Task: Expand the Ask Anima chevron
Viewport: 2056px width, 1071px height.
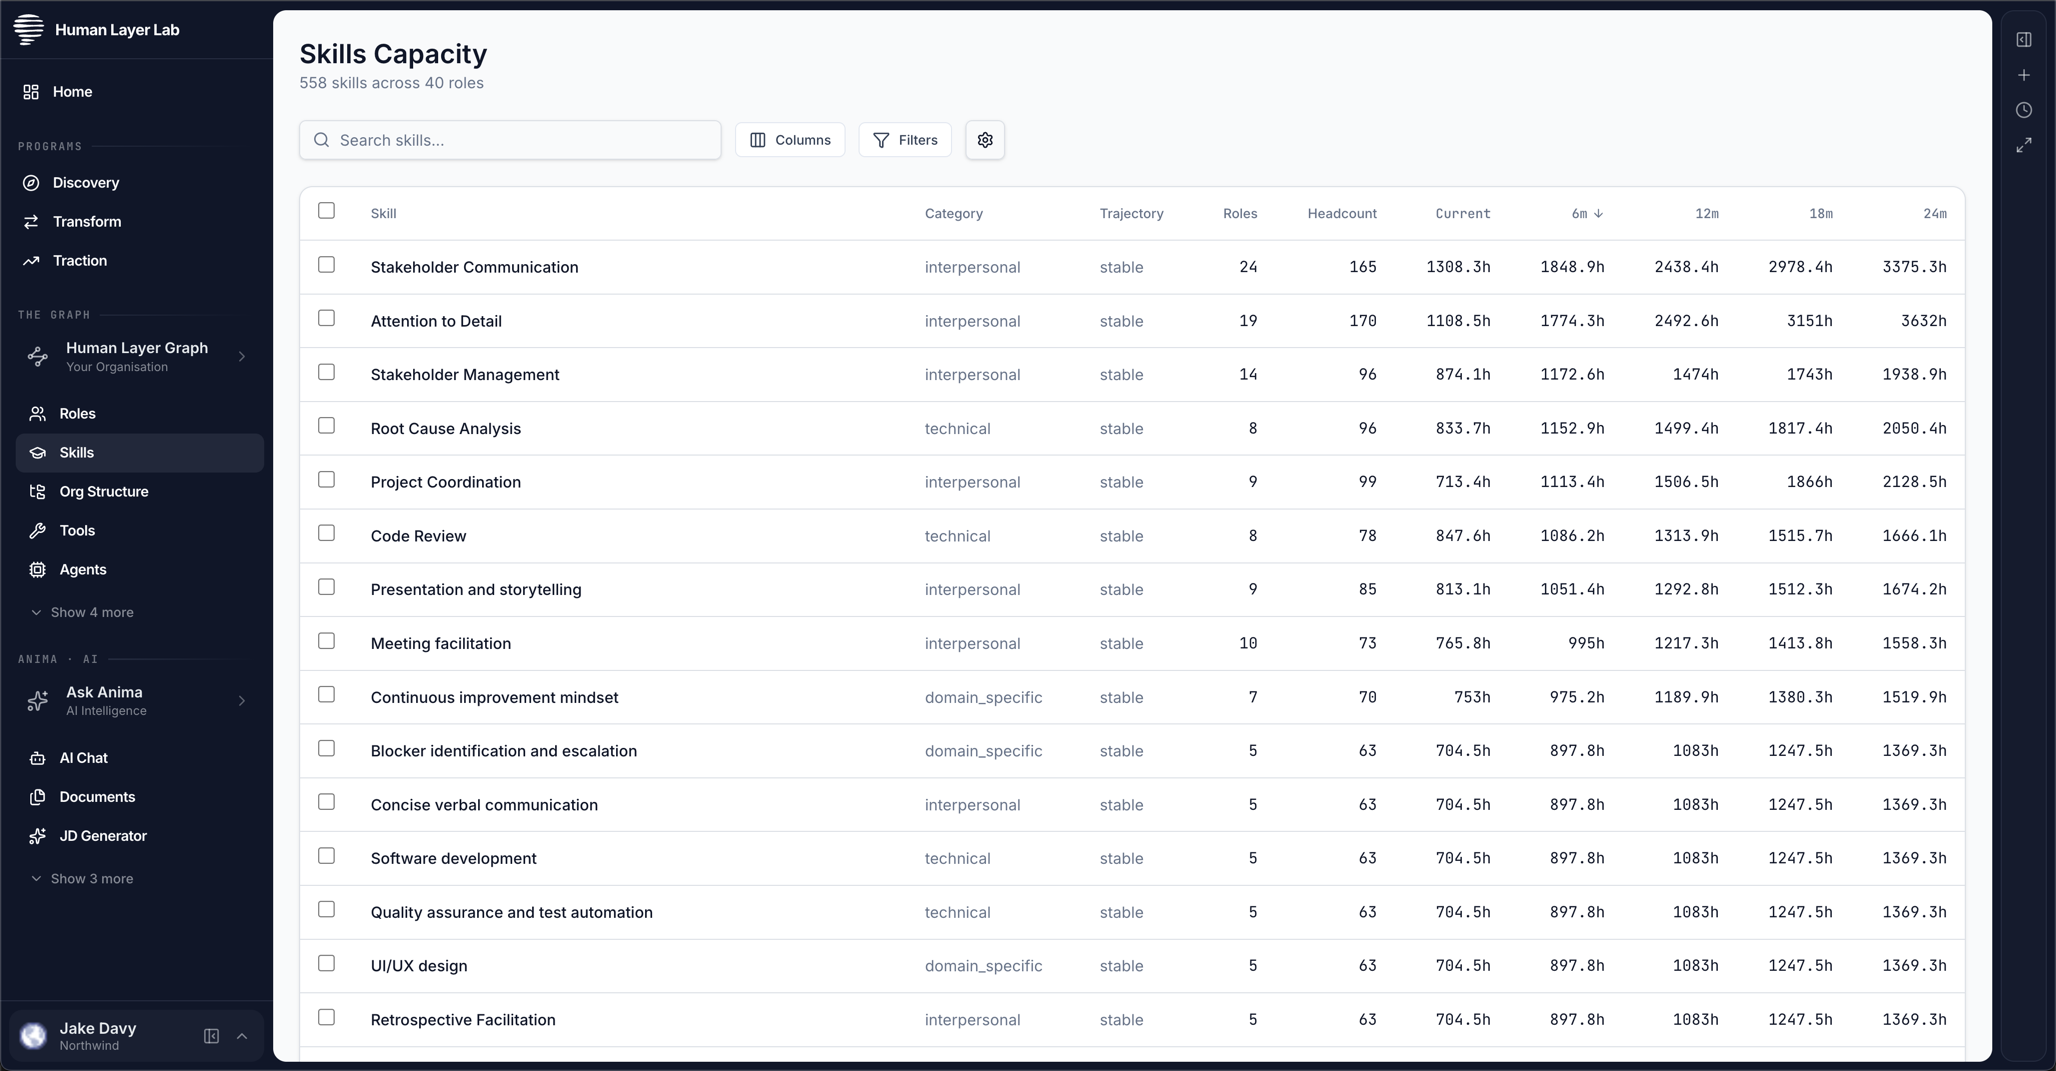Action: point(242,701)
